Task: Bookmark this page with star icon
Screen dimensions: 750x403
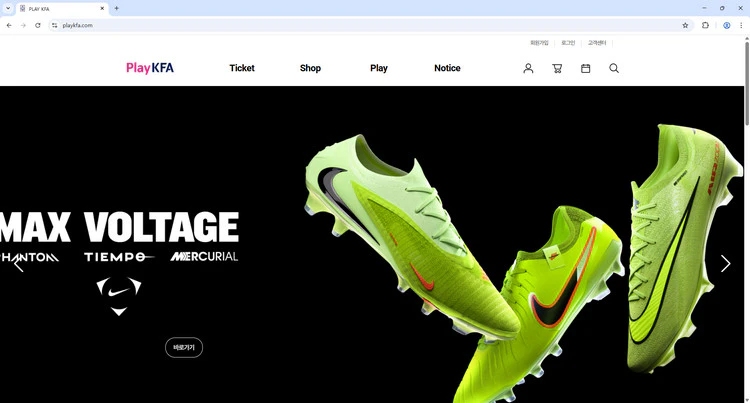Action: point(685,25)
